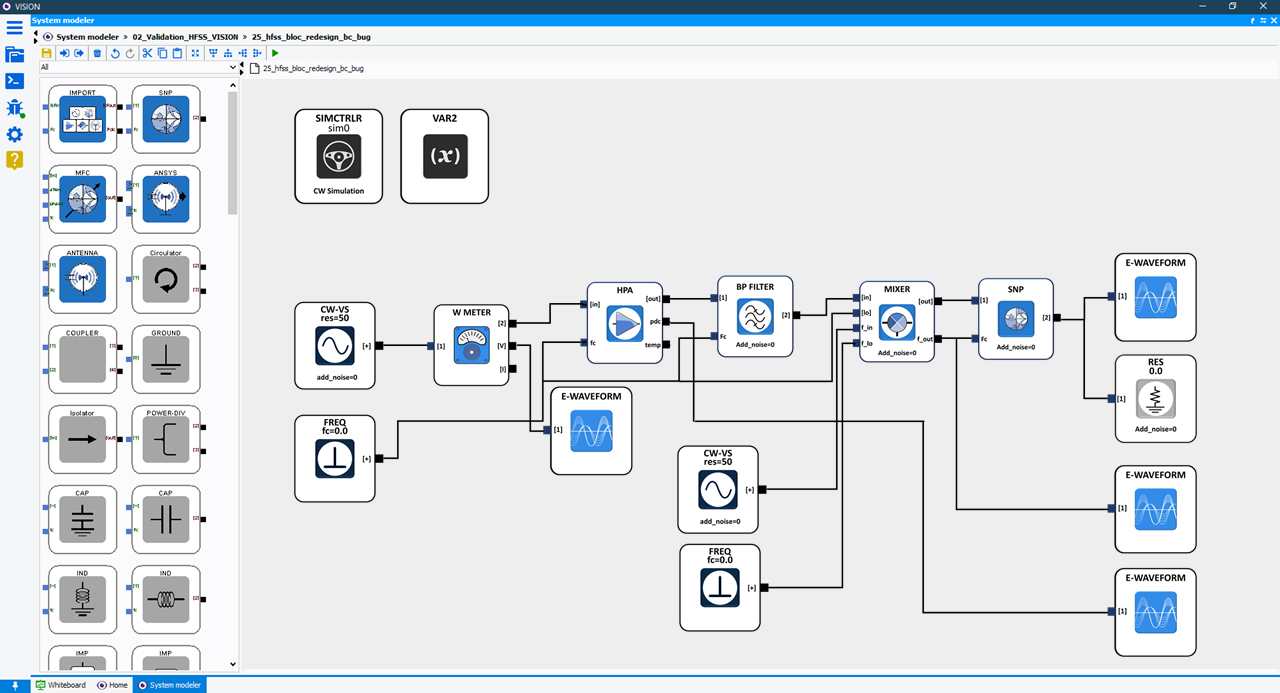1280x693 pixels.
Task: Go to System modeler breadcrumb root
Action: click(x=87, y=37)
